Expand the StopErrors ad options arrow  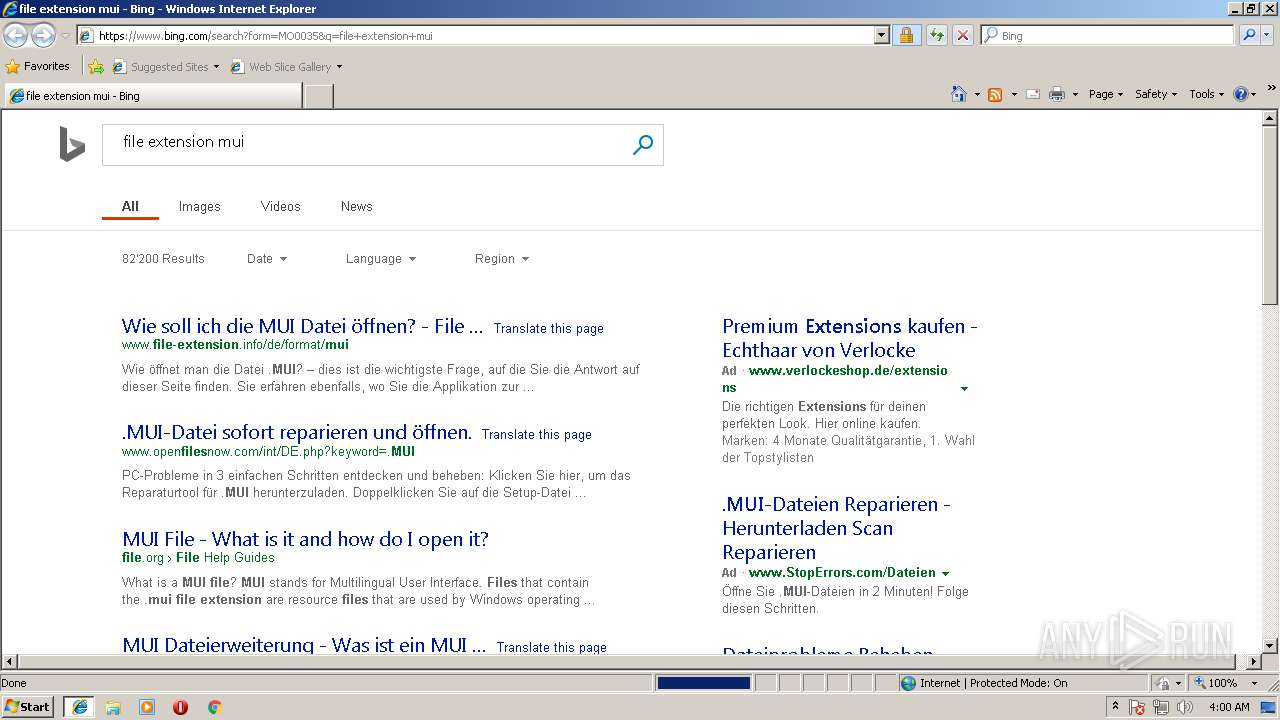click(946, 573)
